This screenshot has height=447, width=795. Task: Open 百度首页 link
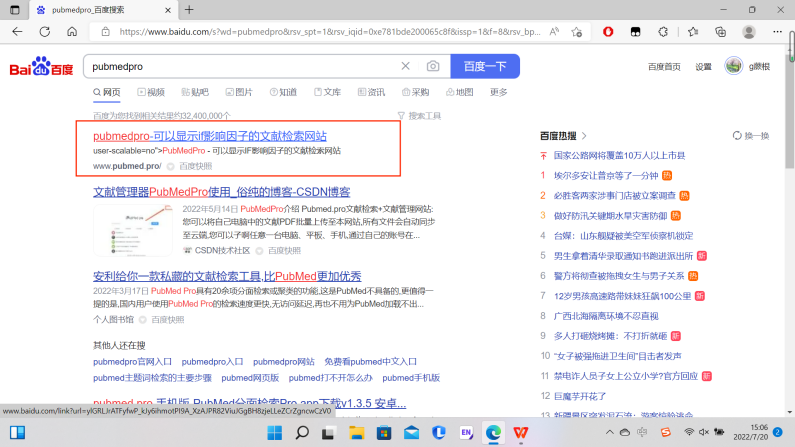tap(664, 66)
